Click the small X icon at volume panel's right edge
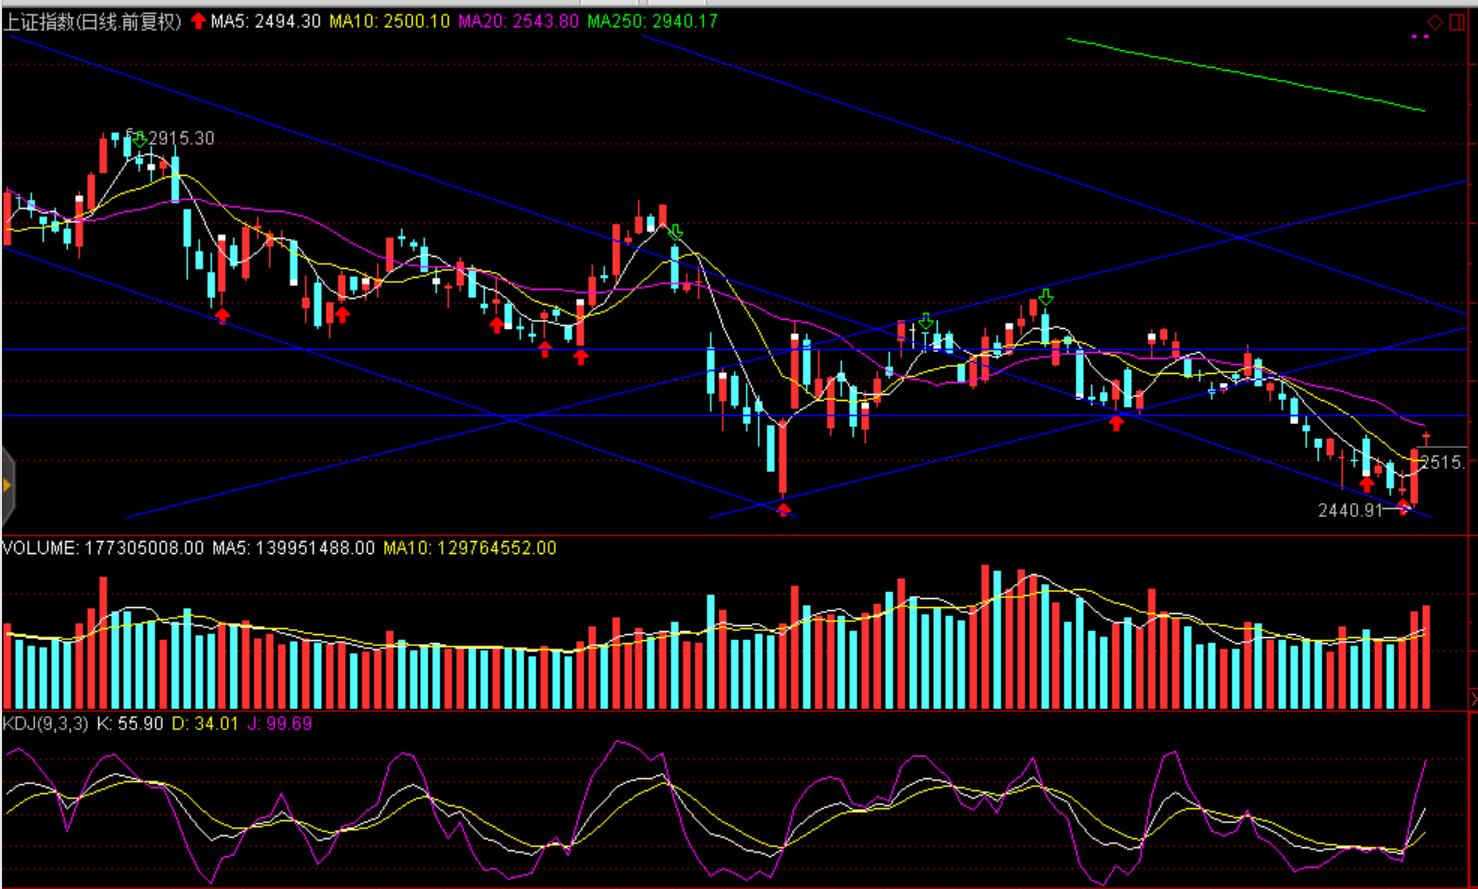1478x889 pixels. click(1473, 696)
